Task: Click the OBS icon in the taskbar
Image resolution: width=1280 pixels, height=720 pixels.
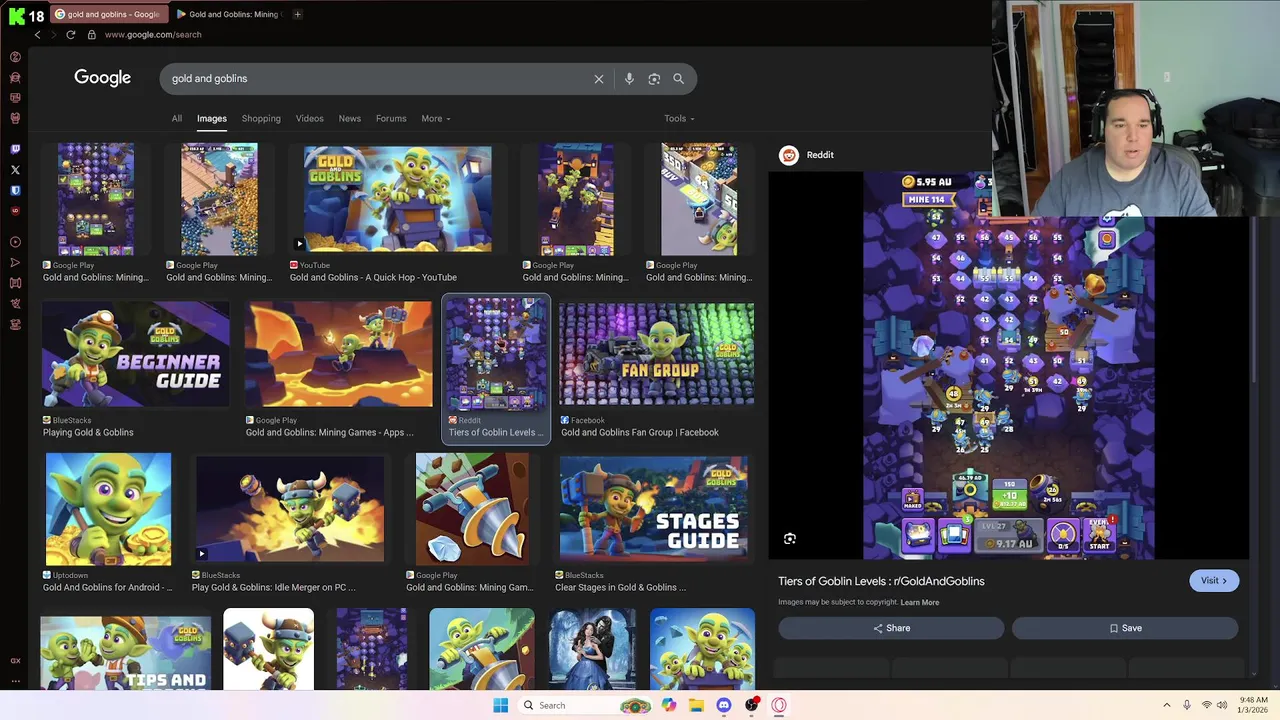Action: point(751,705)
